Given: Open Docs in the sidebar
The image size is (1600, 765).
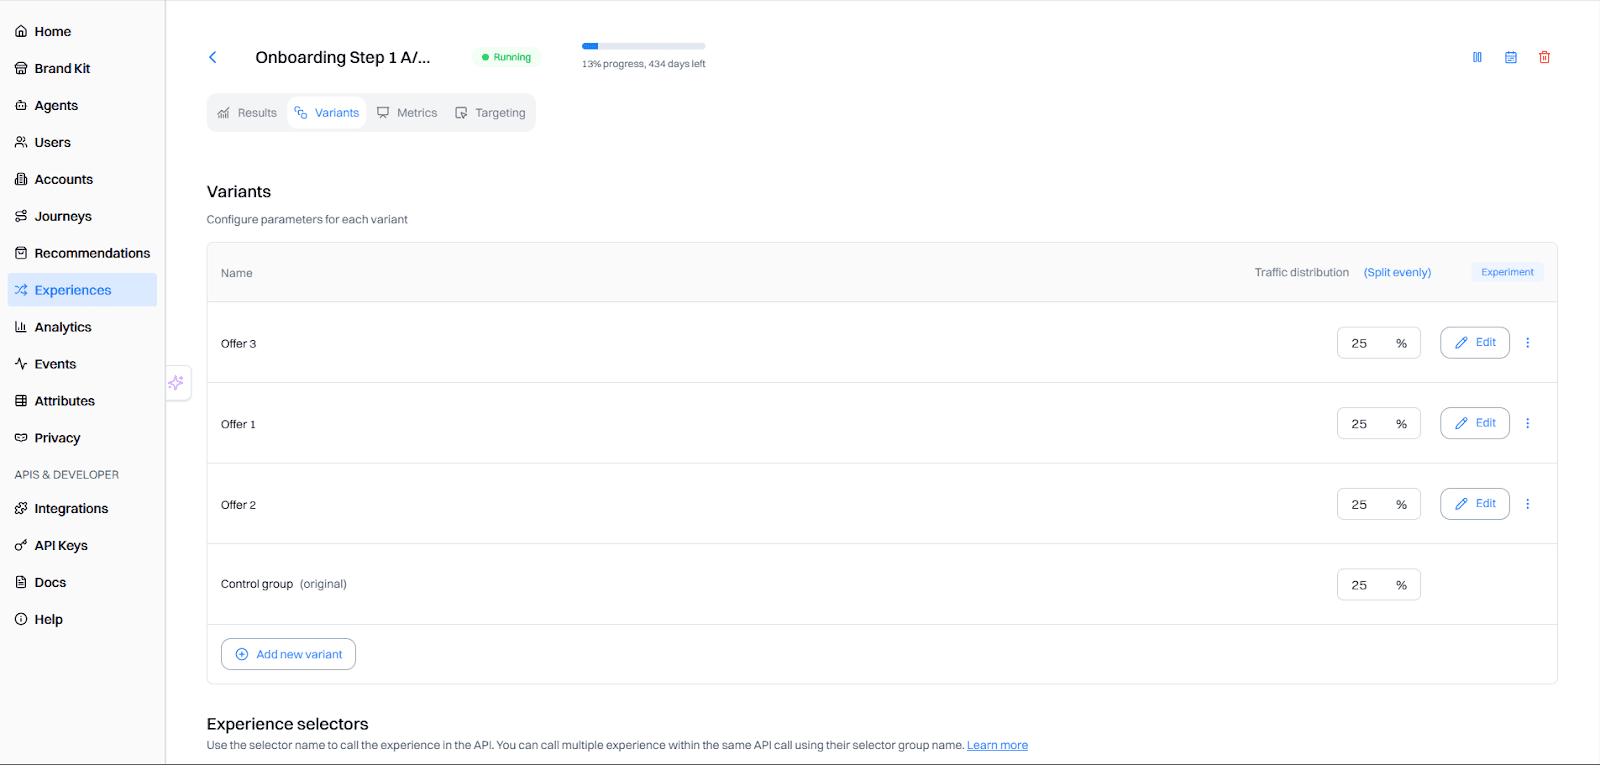Looking at the screenshot, I should tap(82, 582).
